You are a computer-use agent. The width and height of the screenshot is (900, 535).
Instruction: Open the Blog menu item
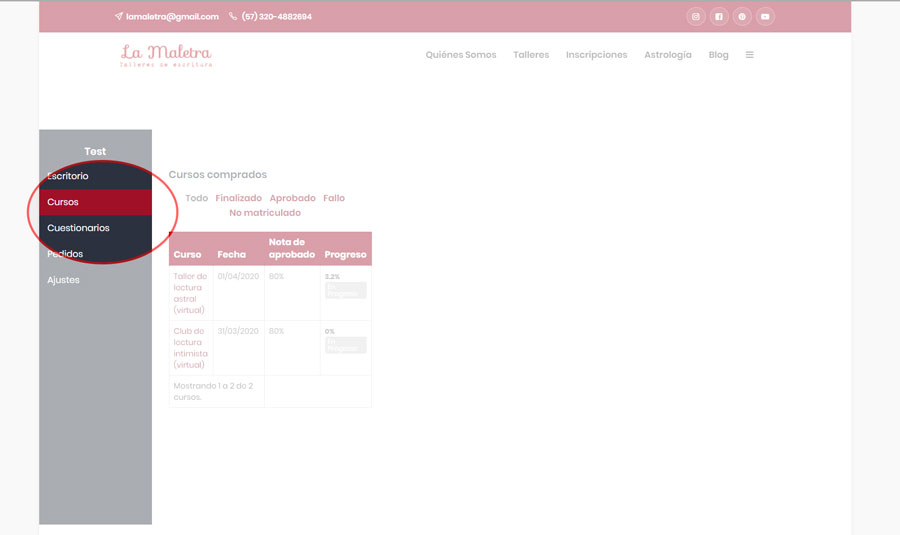[x=718, y=55]
